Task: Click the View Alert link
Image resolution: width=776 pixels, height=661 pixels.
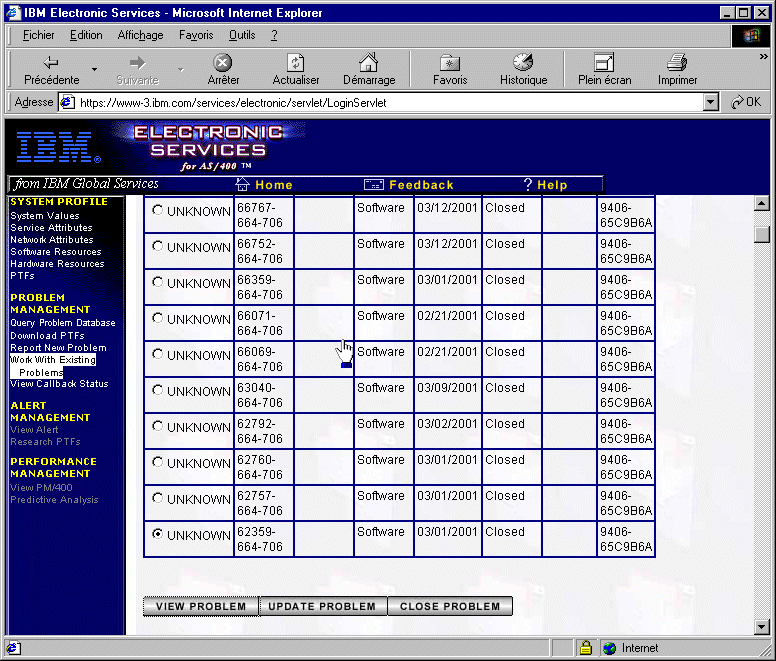Action: (34, 429)
